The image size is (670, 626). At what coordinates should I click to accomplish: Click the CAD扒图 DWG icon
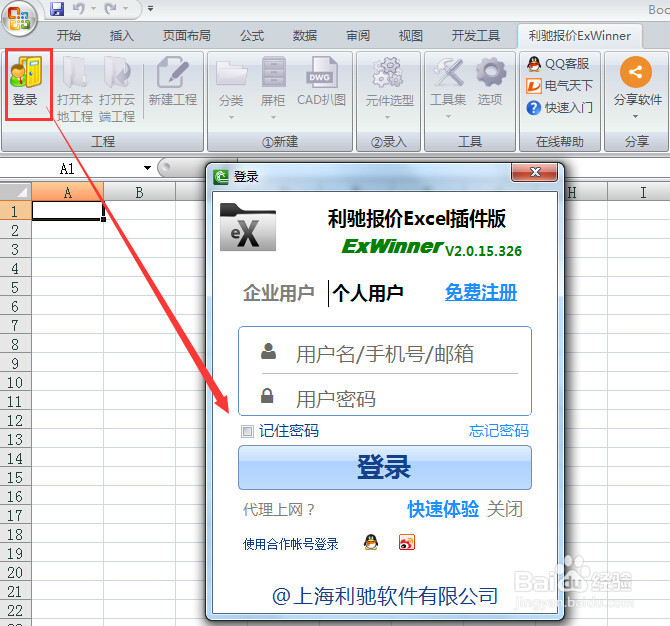(320, 73)
